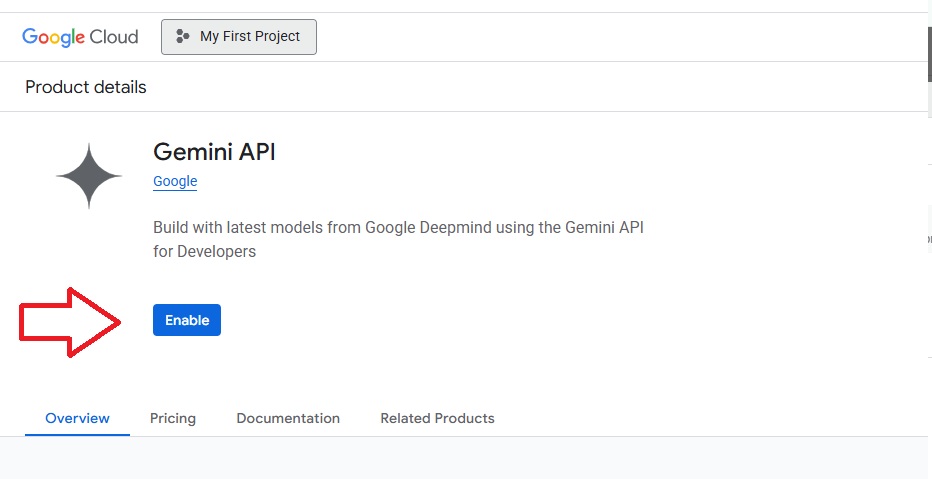932x479 pixels.
Task: Click the Product details page heading
Action: click(86, 87)
